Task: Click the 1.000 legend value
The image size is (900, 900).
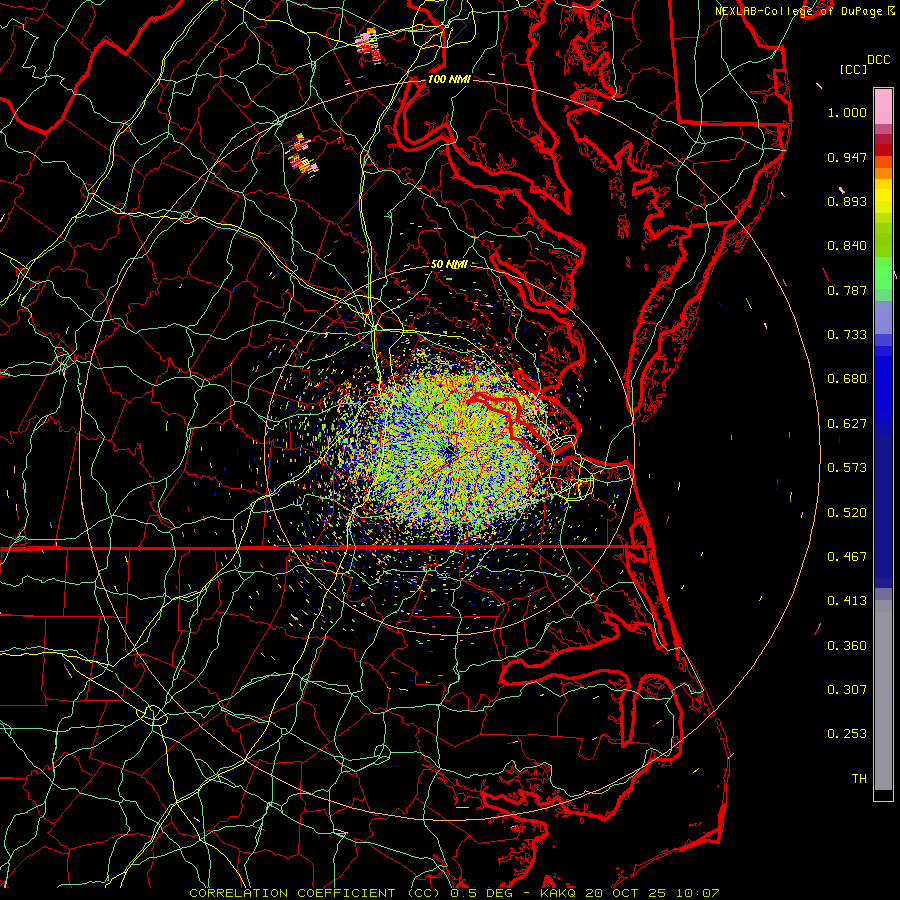Action: coord(847,112)
